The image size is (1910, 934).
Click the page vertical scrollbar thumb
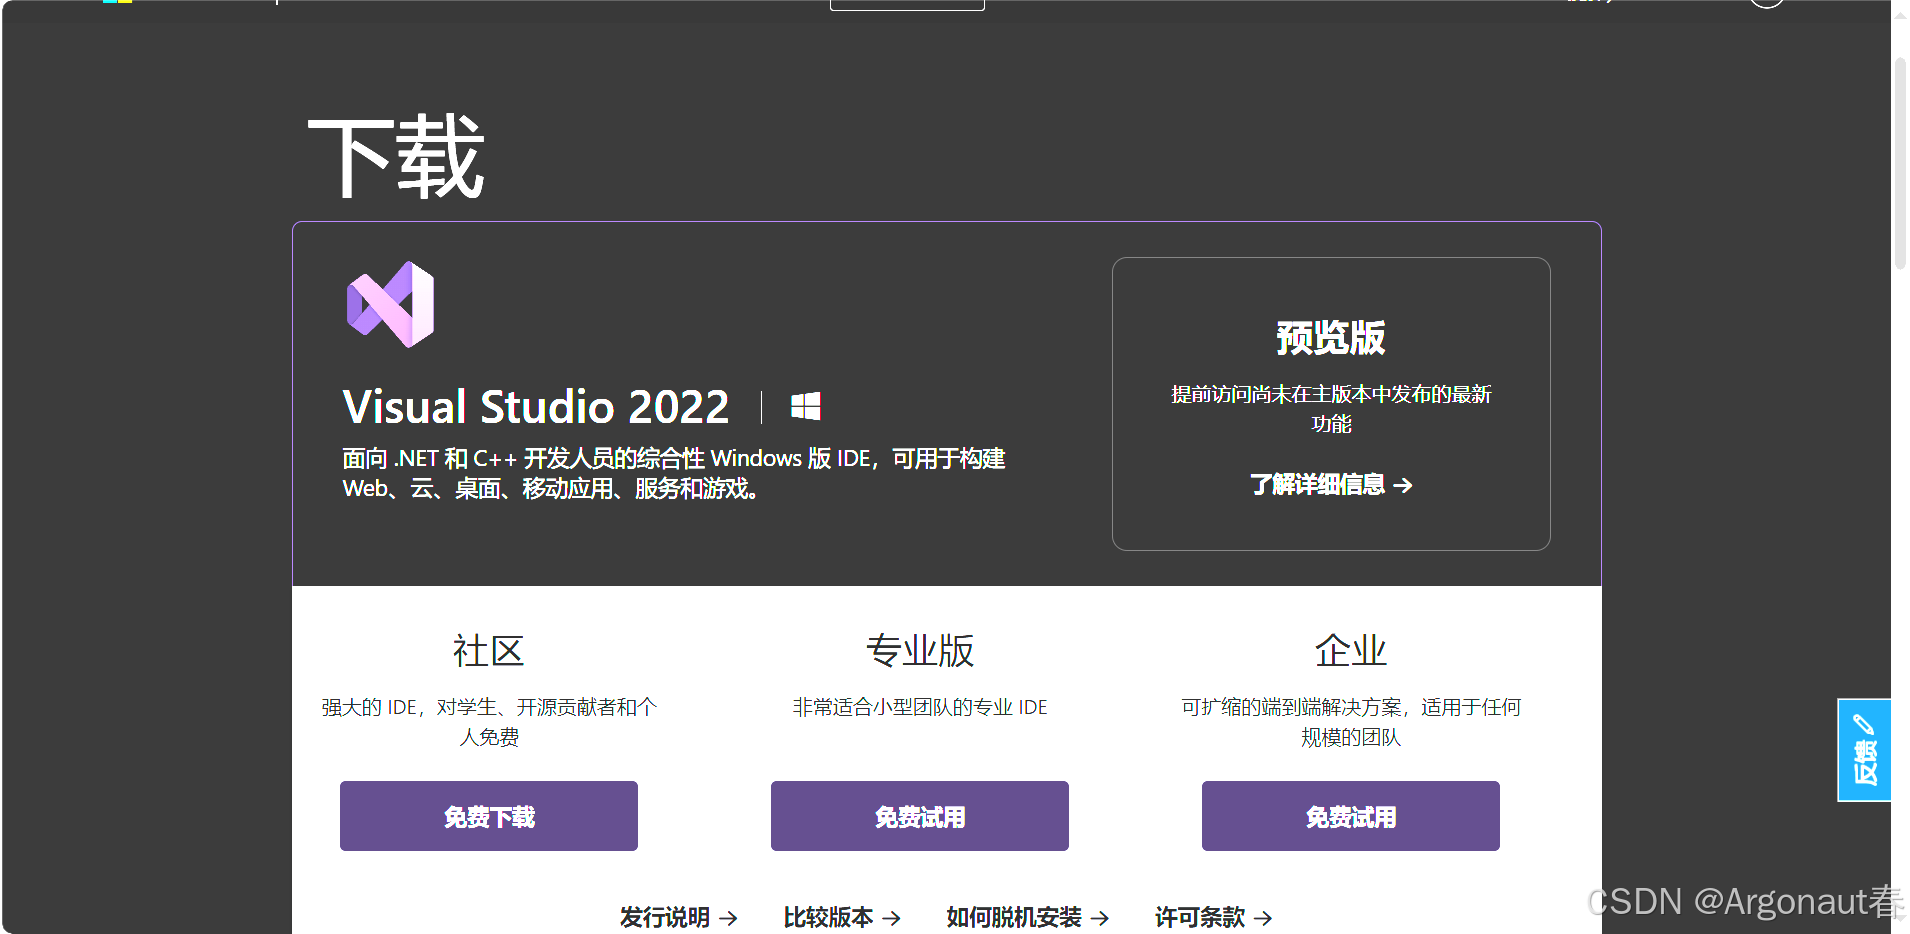pos(1900,163)
